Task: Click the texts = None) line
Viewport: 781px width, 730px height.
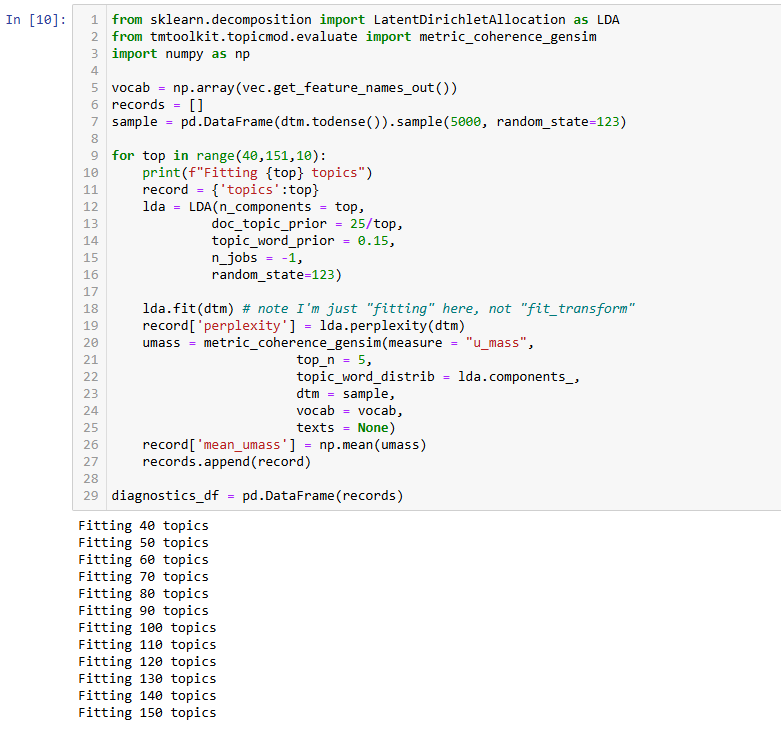Action: [x=346, y=427]
